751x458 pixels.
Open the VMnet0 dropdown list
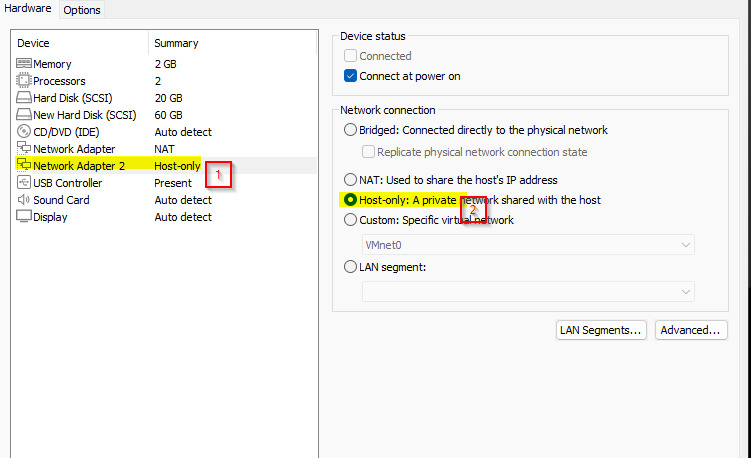528,245
